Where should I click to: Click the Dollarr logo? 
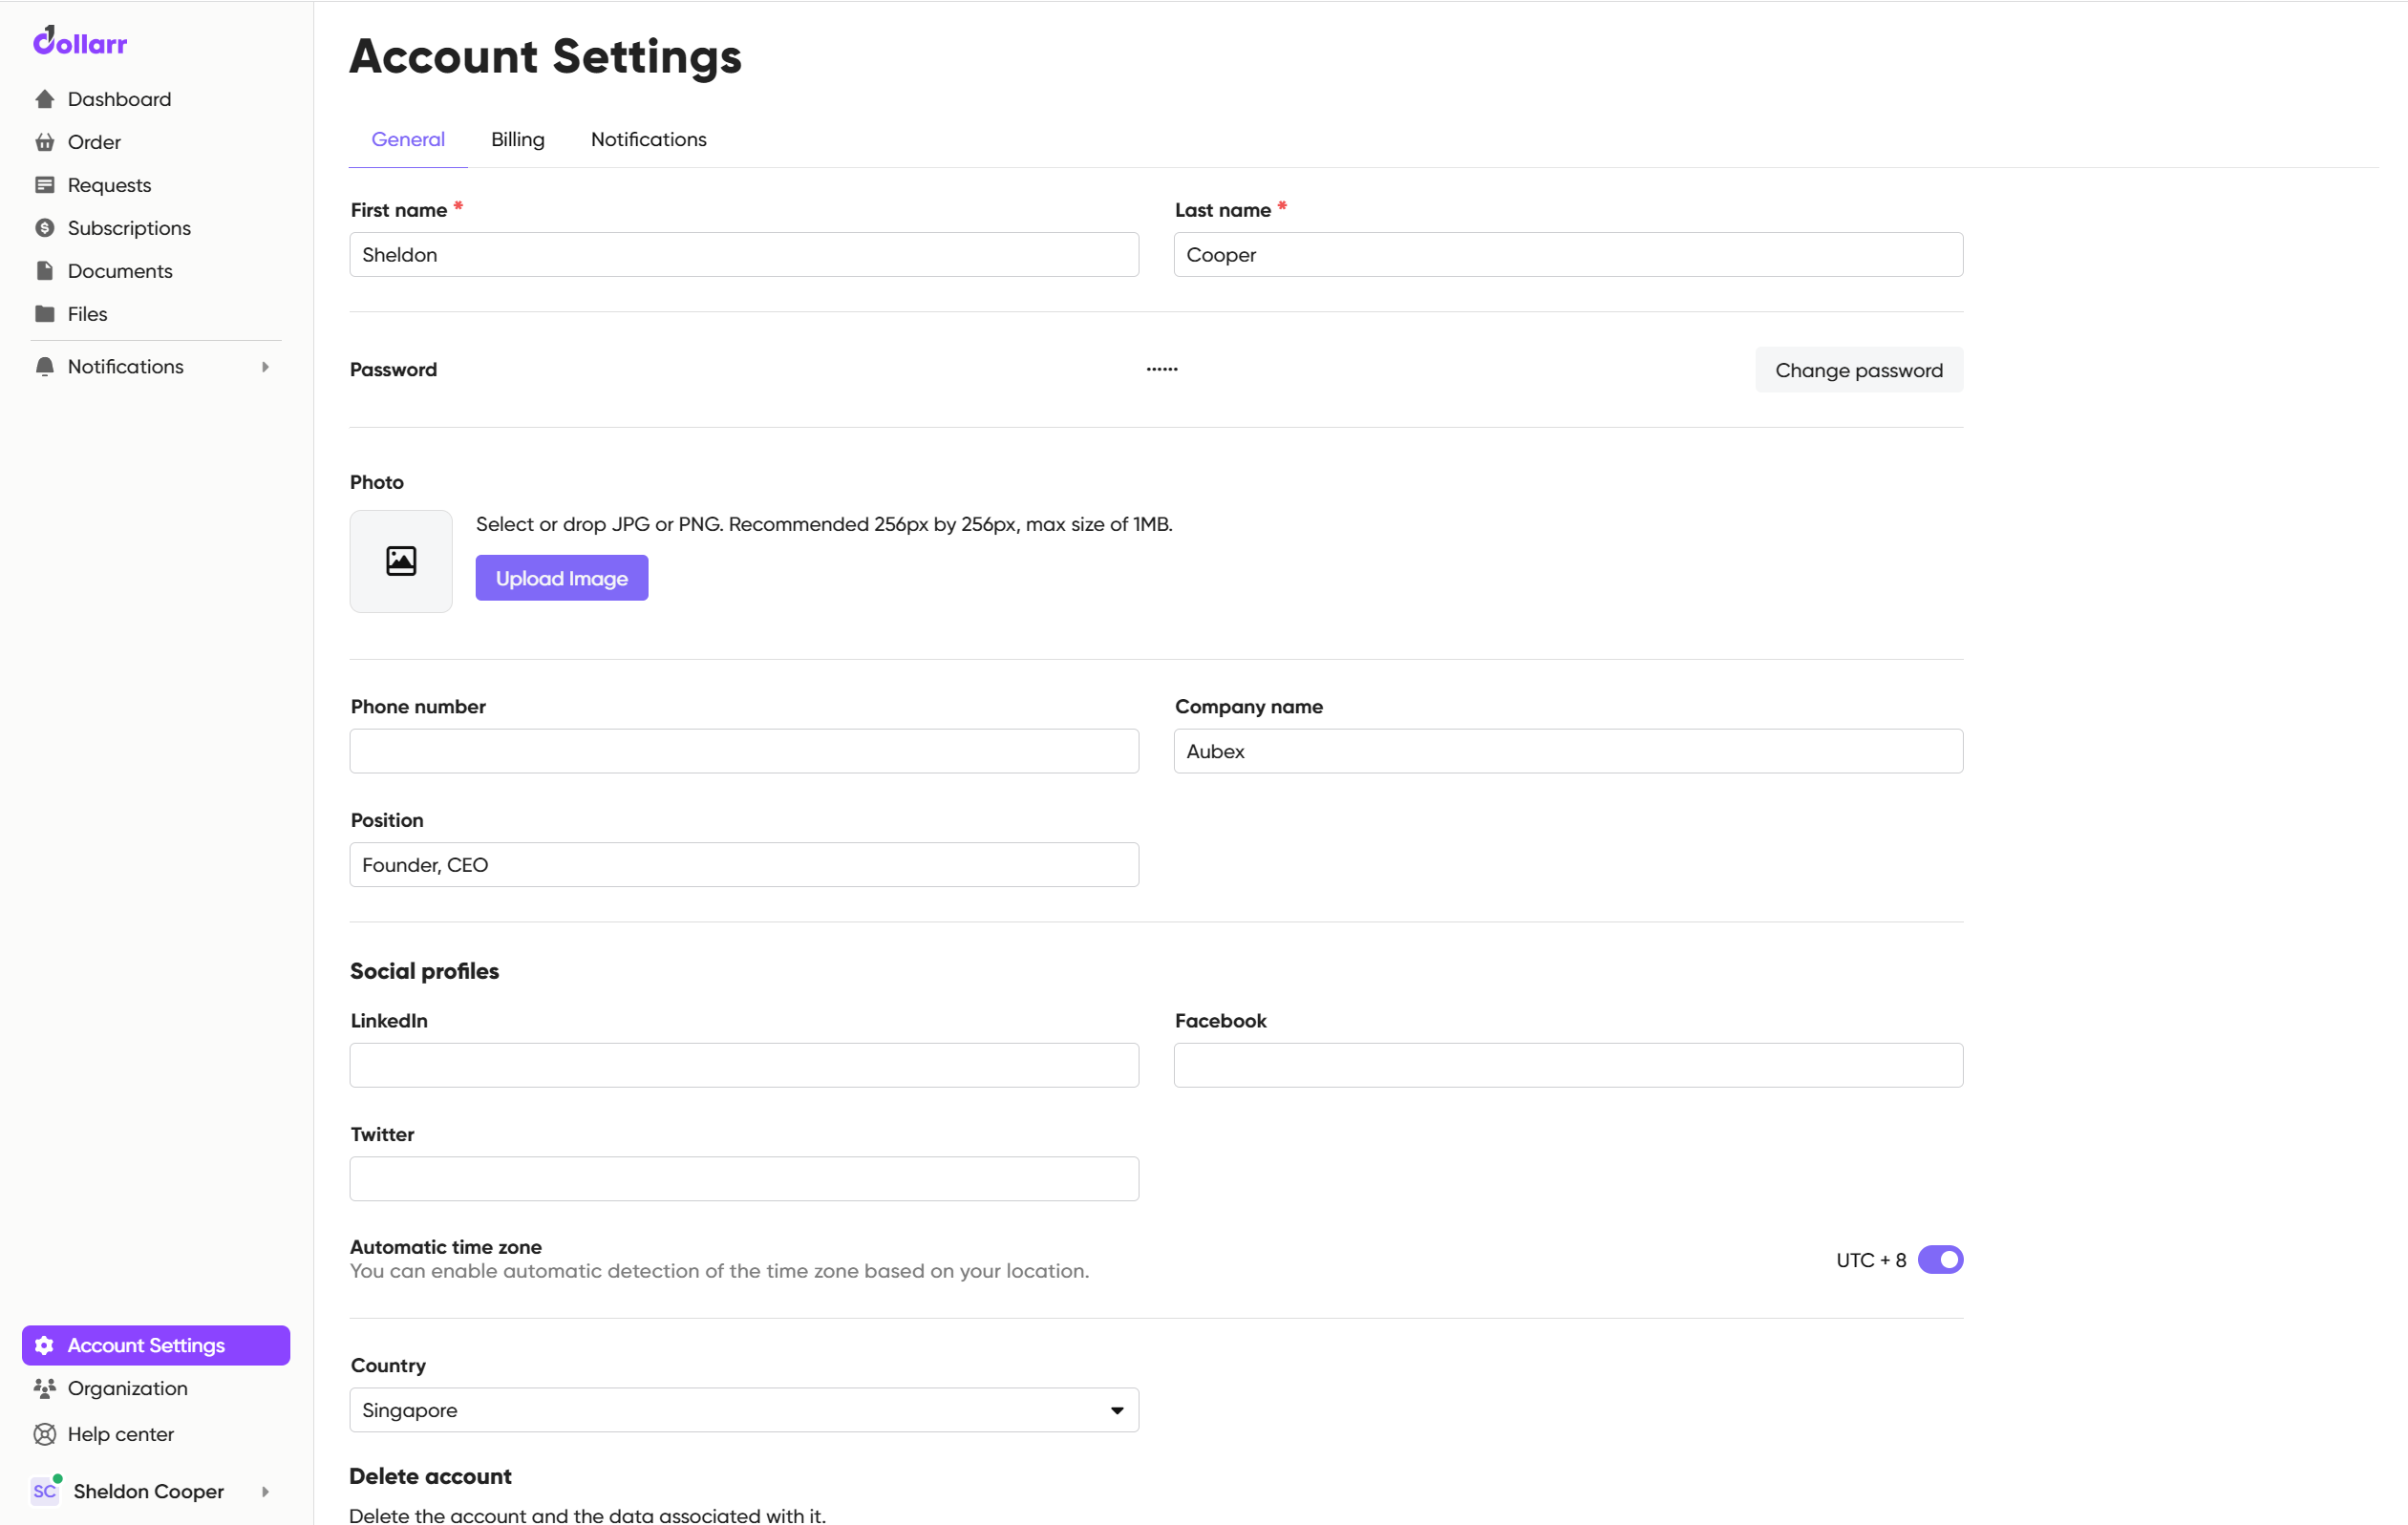80,42
